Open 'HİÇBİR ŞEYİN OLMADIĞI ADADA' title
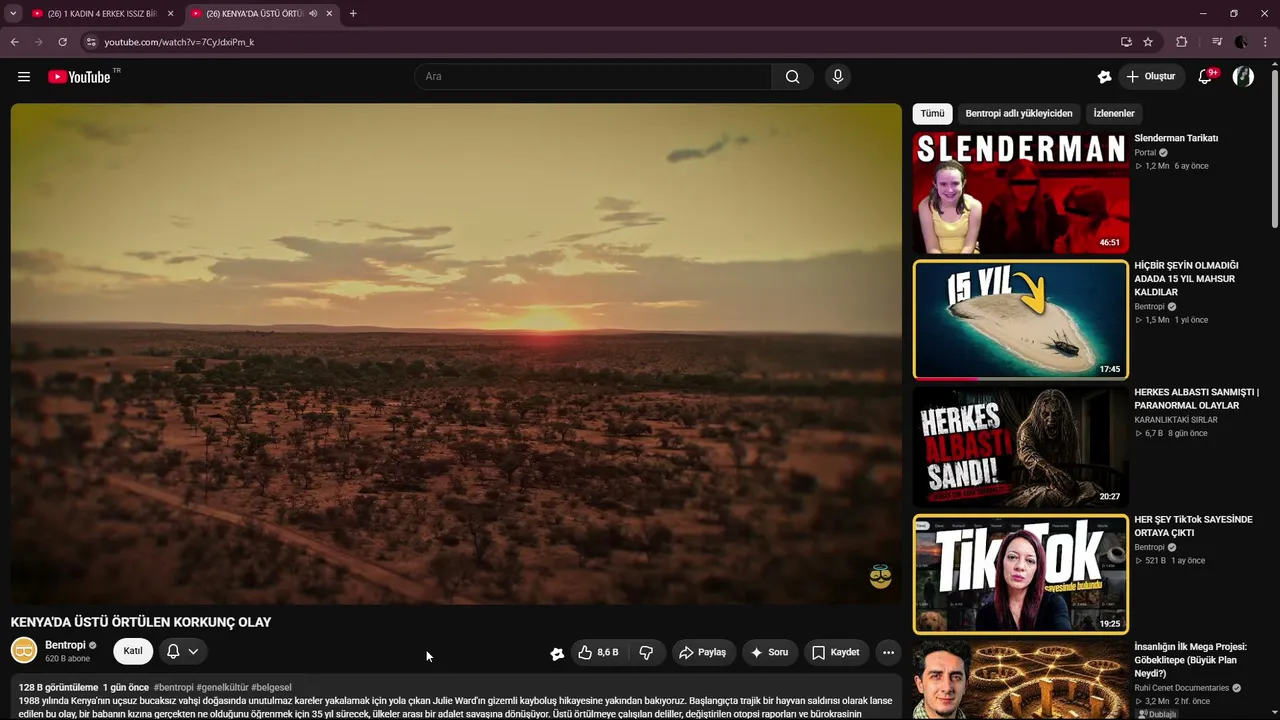 point(1186,279)
